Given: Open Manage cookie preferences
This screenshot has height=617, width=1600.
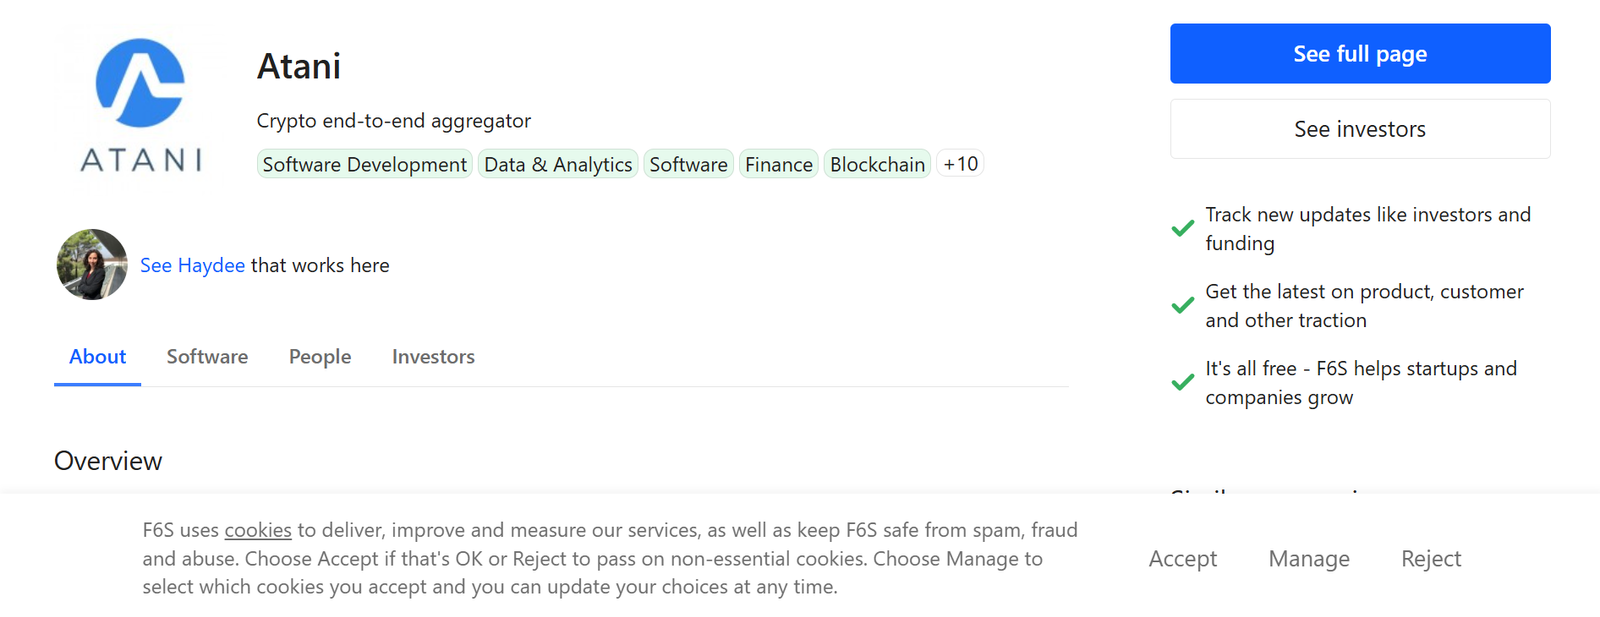Looking at the screenshot, I should (1308, 559).
